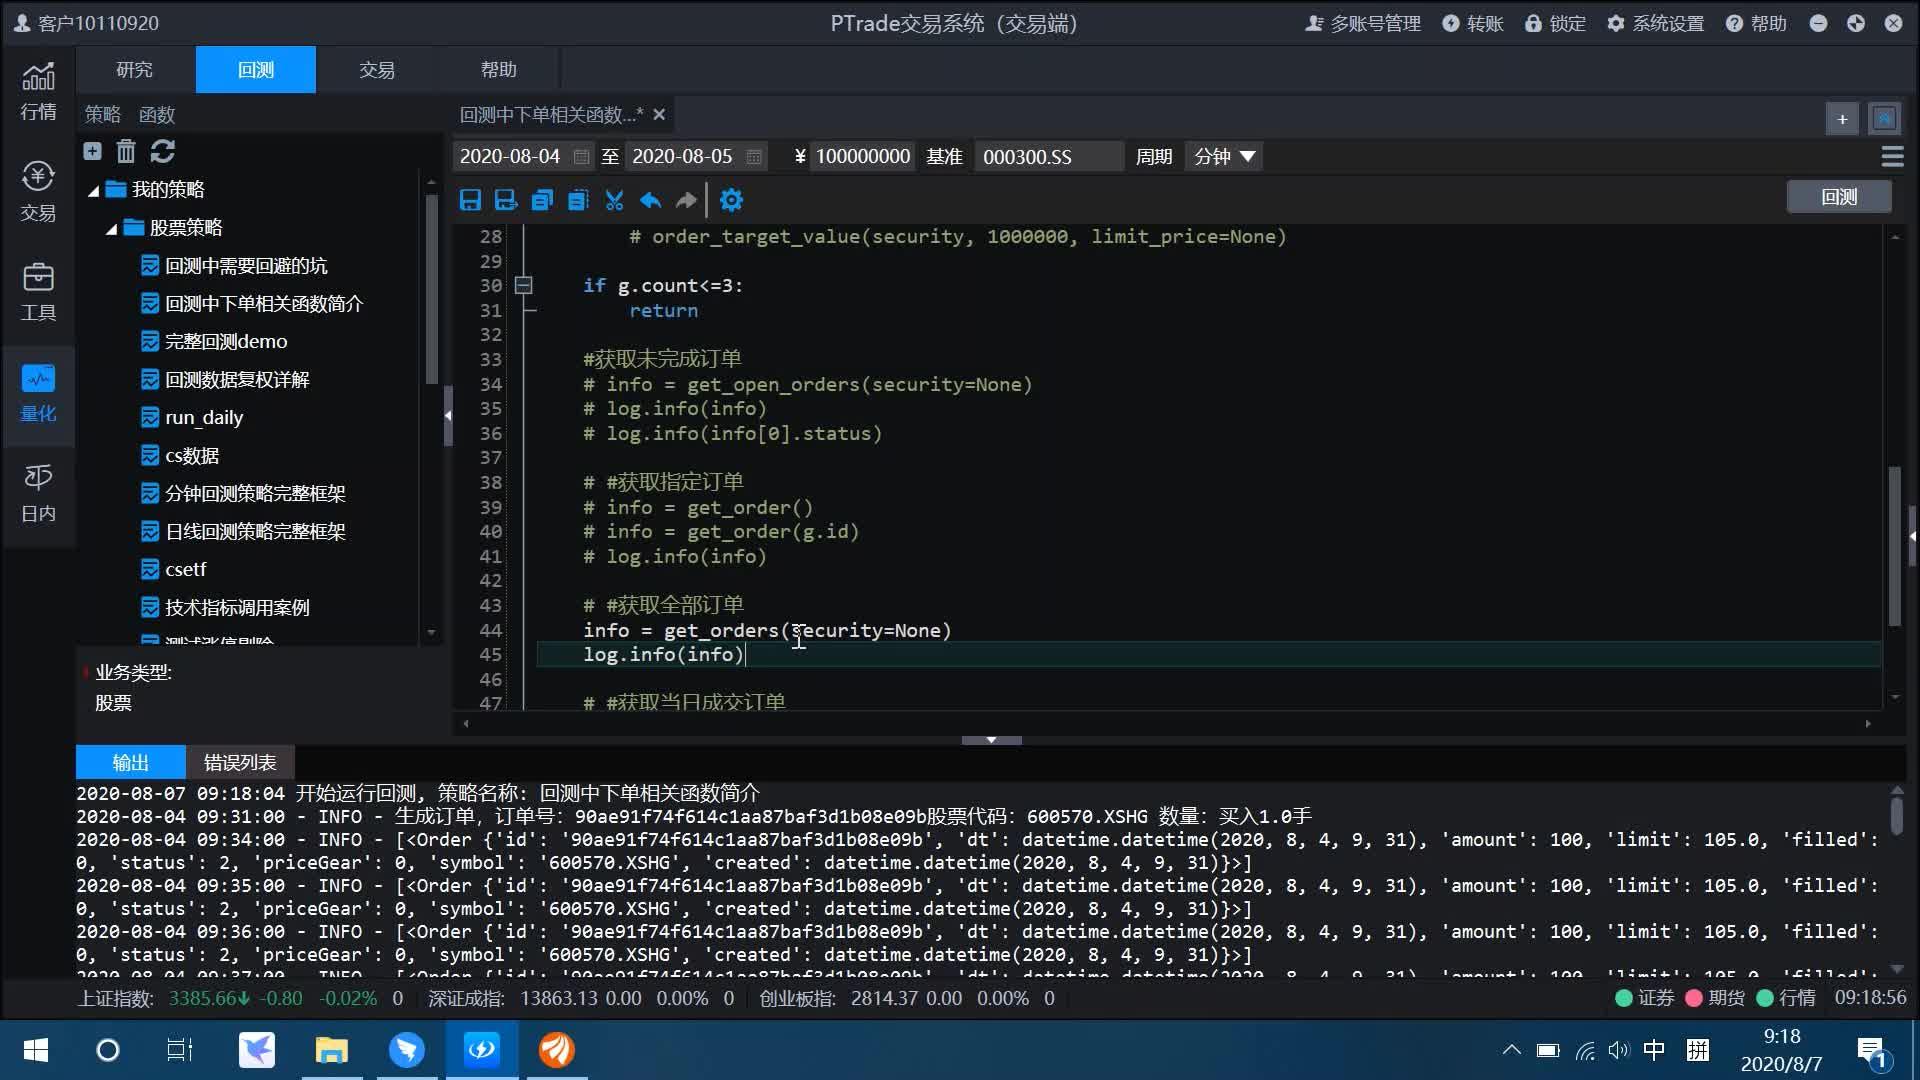Switch to the 研究 tab

click(134, 69)
